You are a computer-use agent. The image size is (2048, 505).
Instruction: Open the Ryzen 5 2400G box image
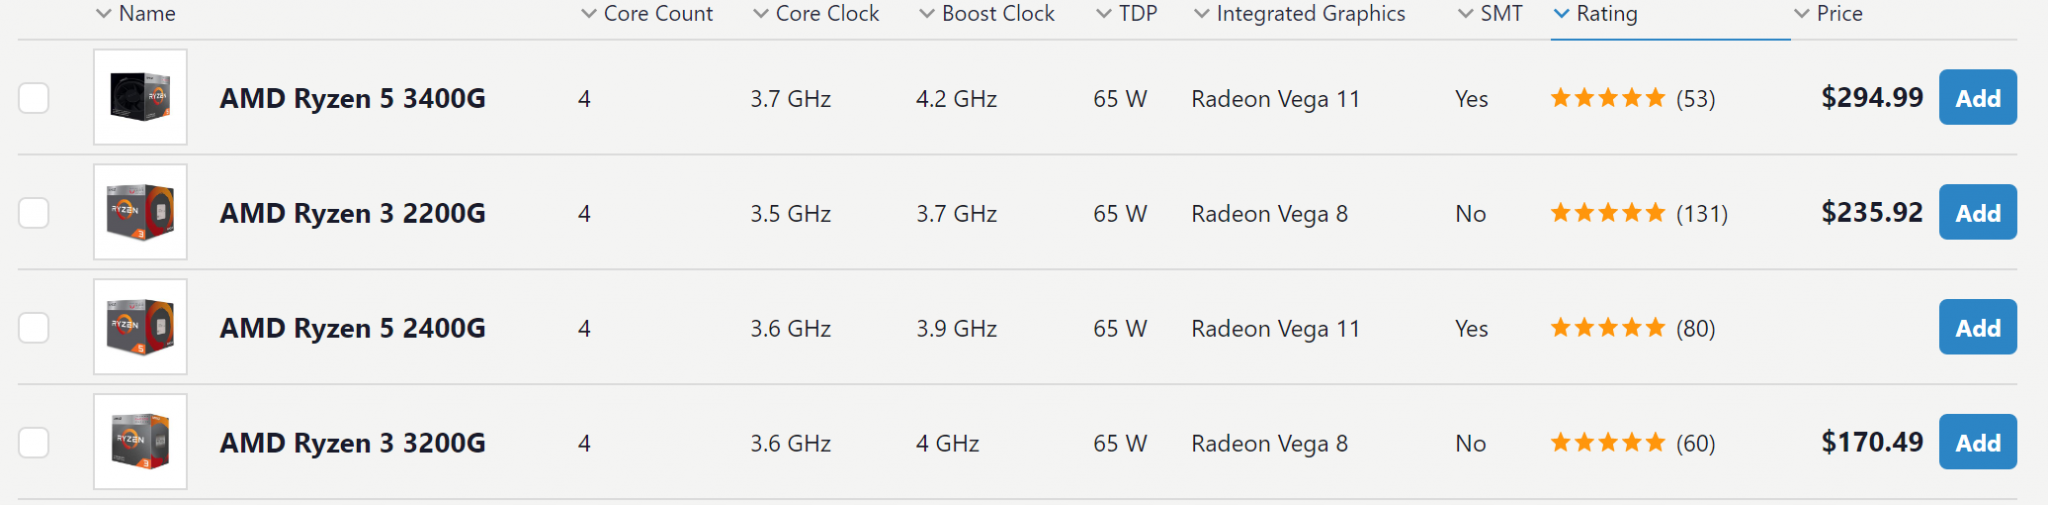tap(140, 327)
